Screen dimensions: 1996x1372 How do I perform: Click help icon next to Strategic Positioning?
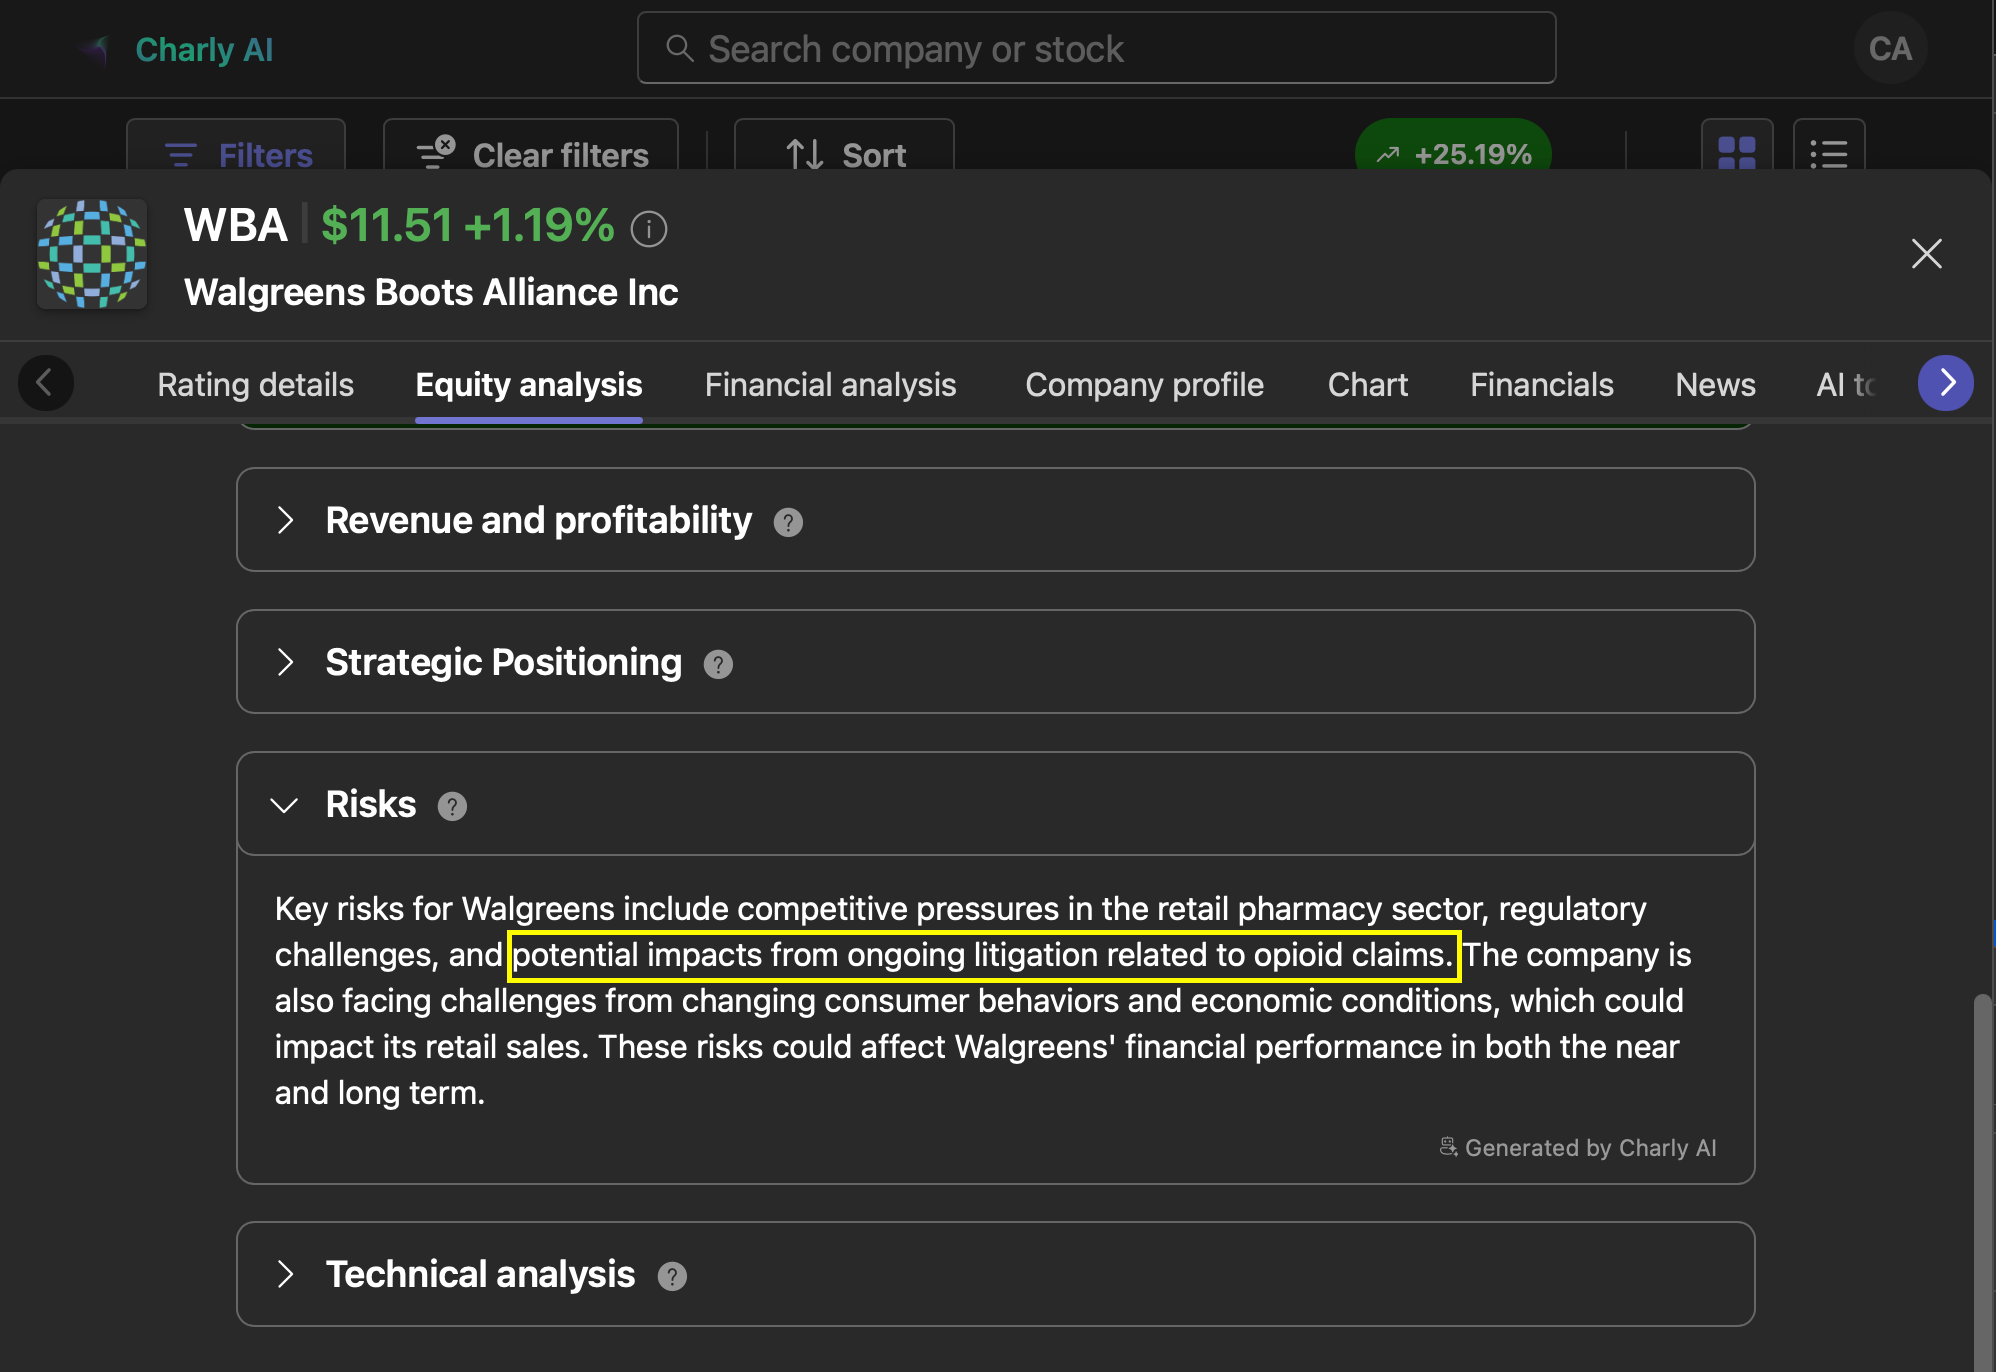(718, 664)
